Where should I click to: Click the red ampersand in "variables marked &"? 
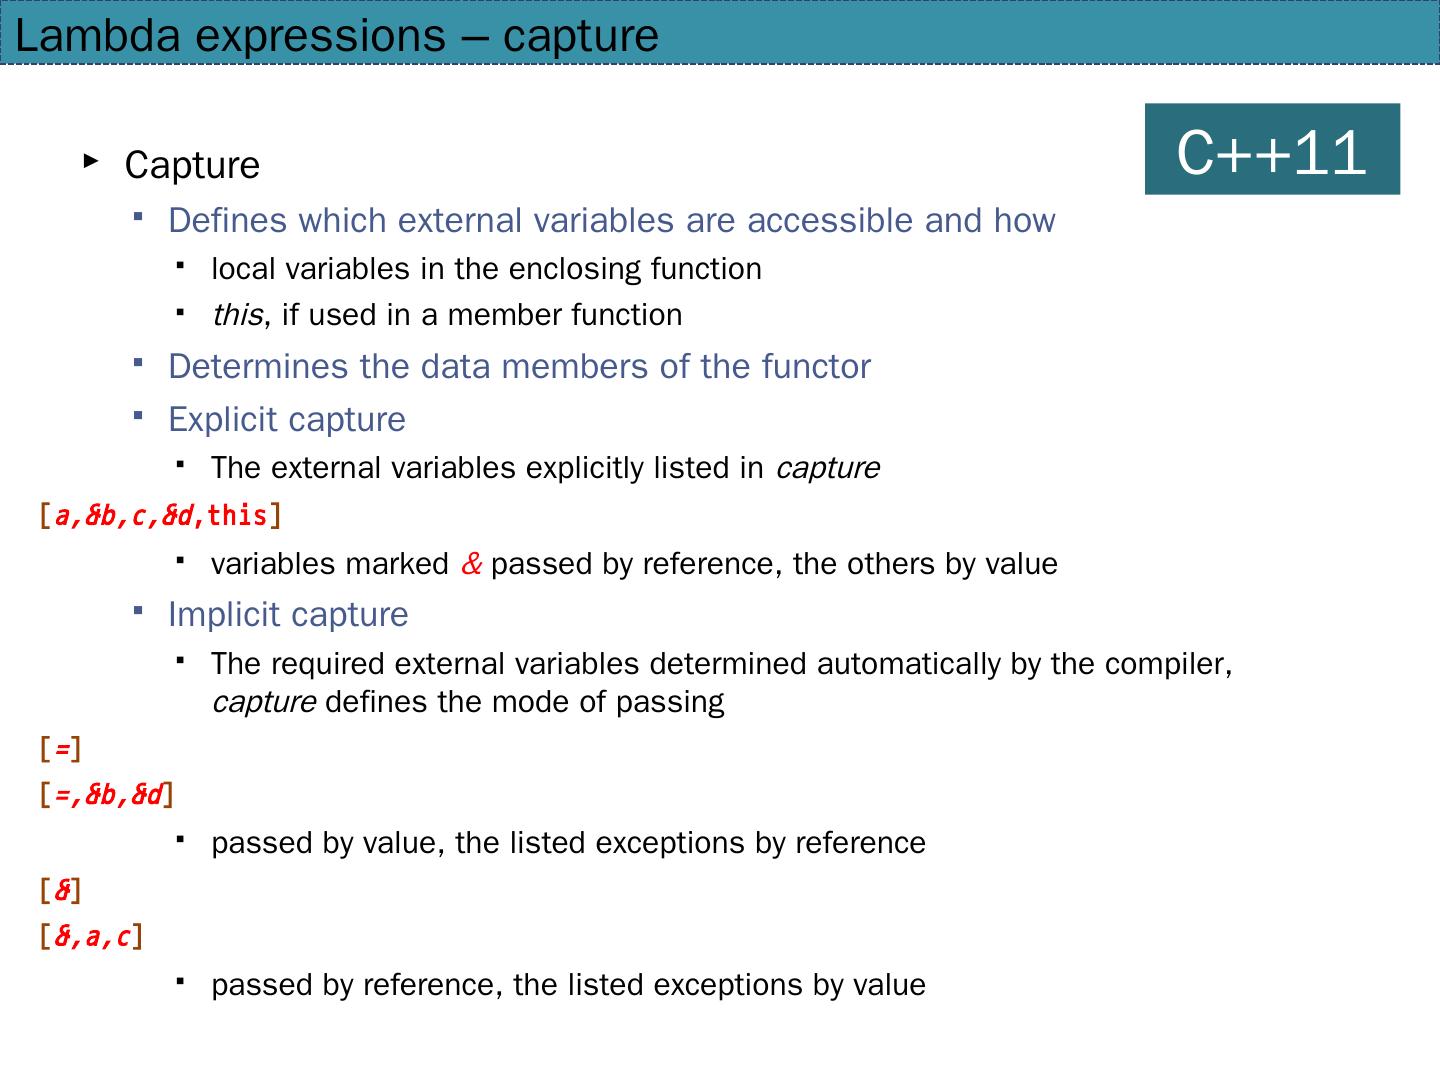[x=472, y=564]
